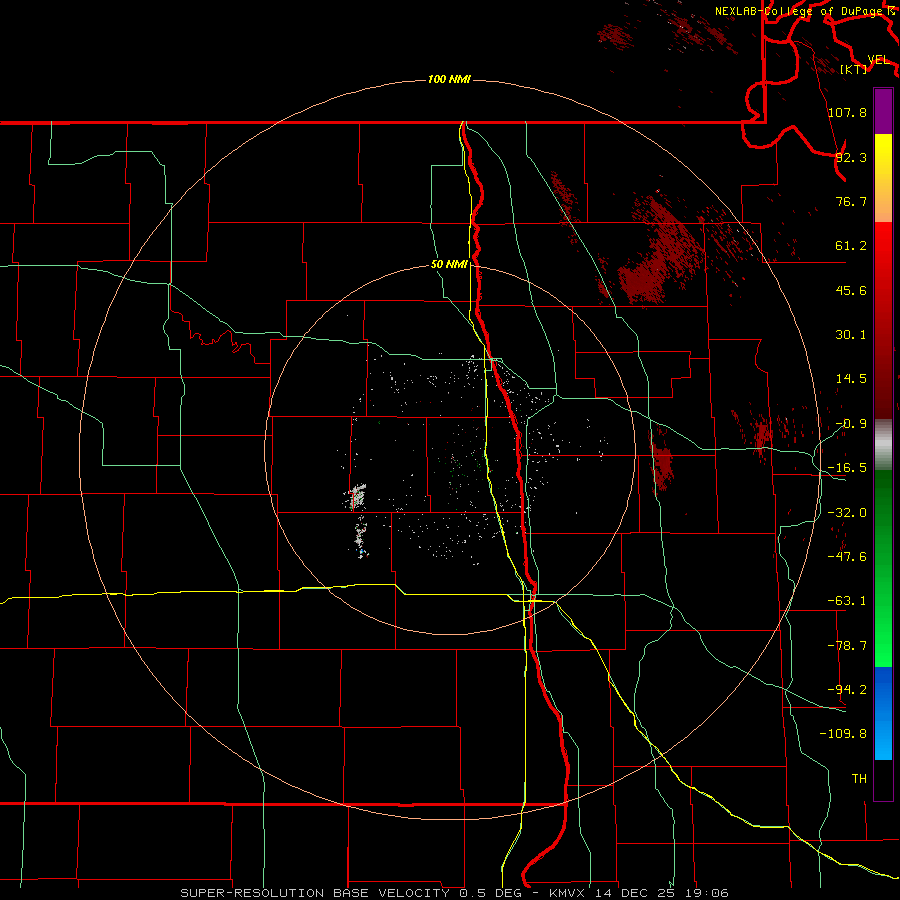Click the 50 NMI range ring label
900x900 pixels.
pos(449,265)
